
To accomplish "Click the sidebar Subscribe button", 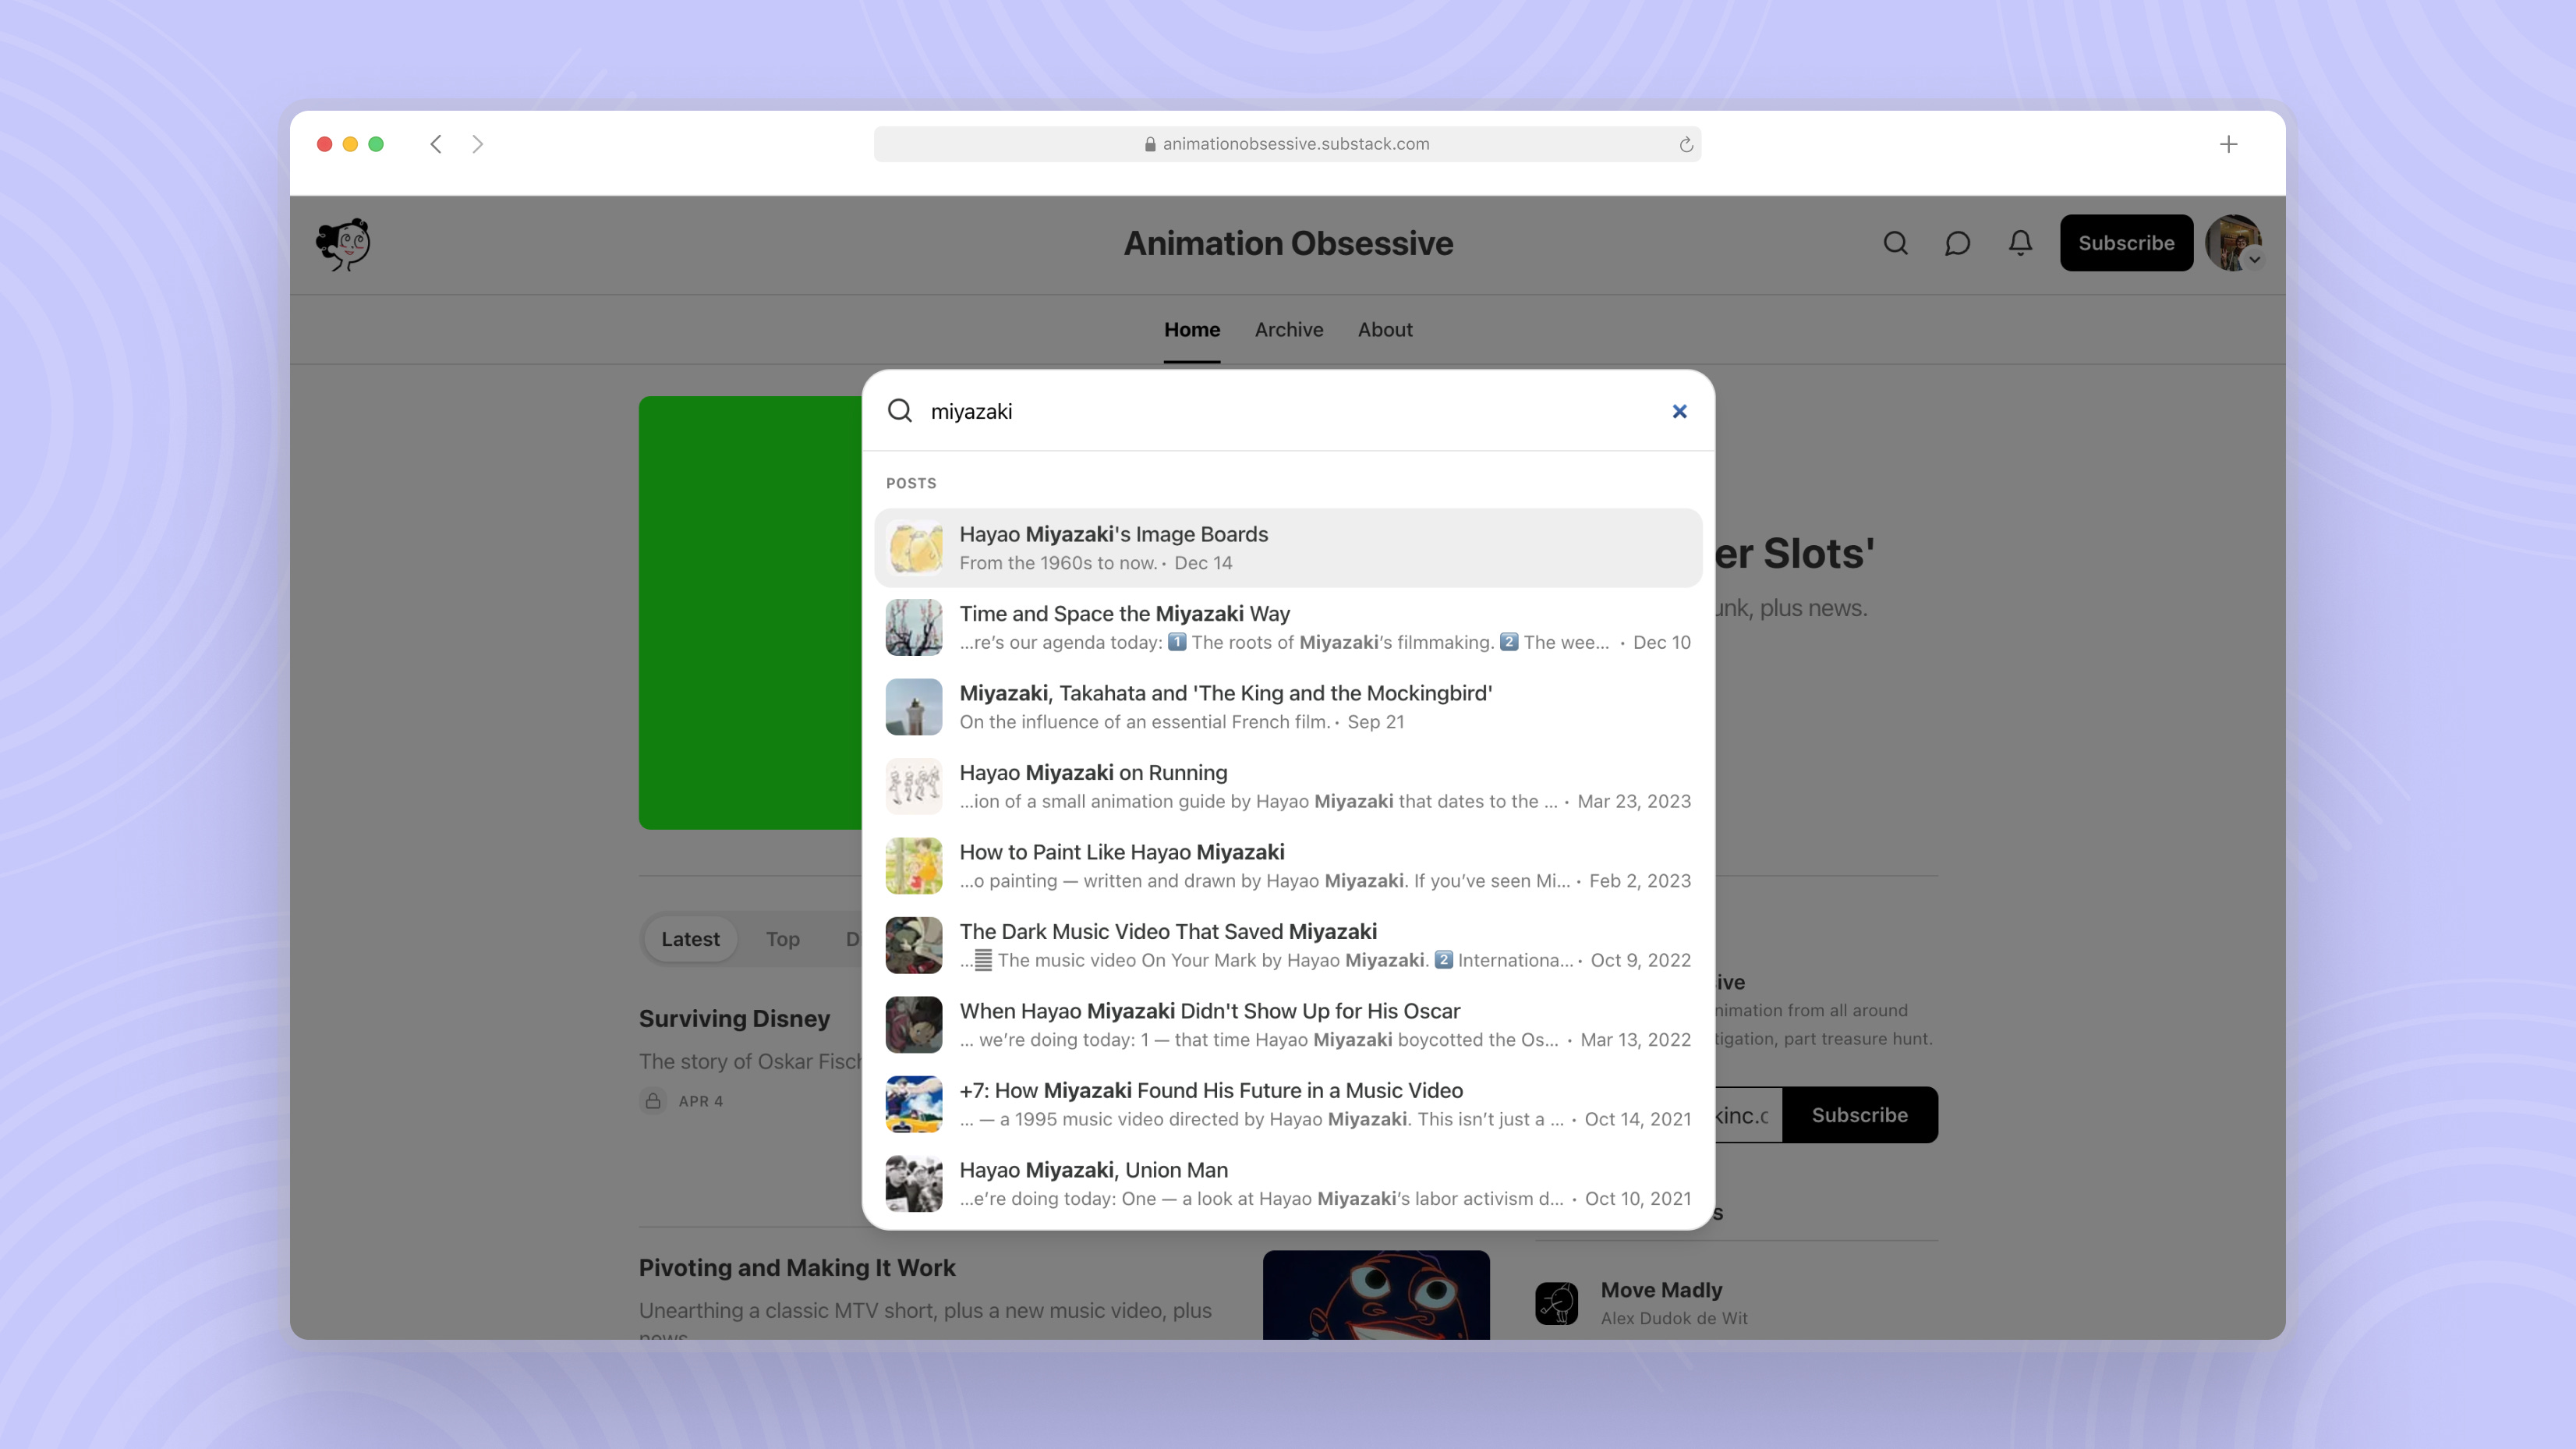I will (1859, 1115).
